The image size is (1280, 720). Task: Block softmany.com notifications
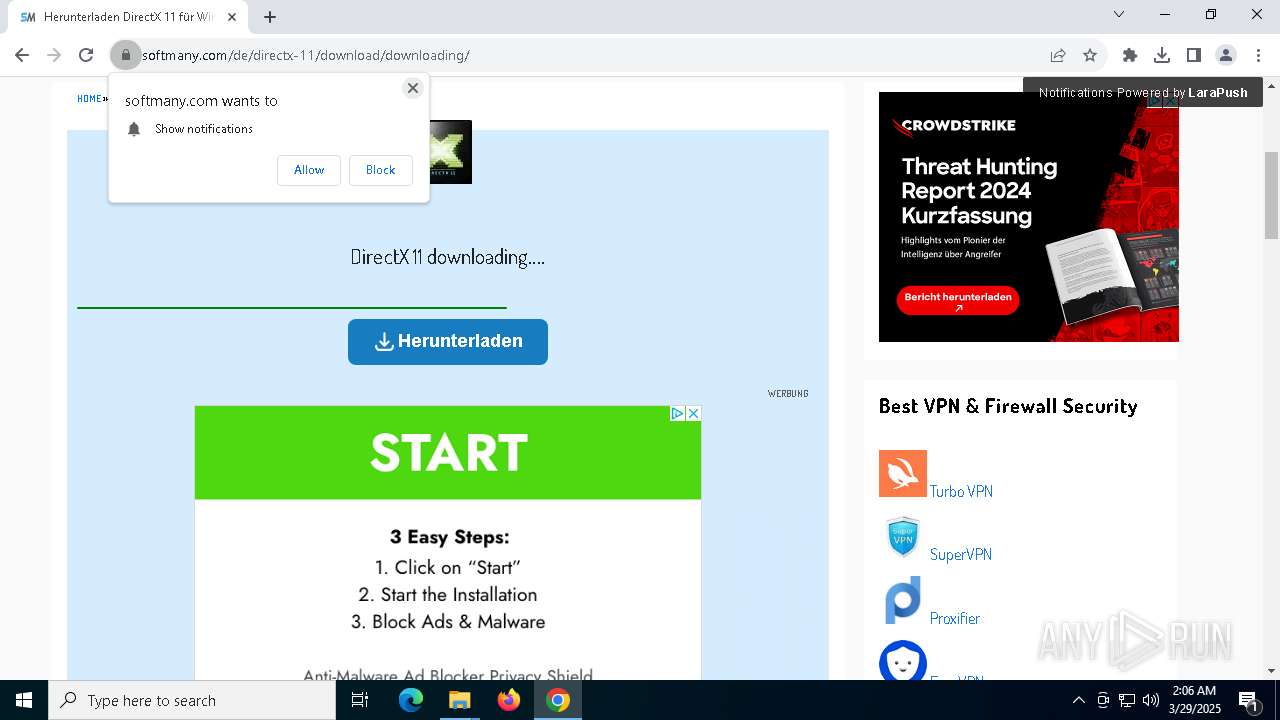click(x=380, y=170)
